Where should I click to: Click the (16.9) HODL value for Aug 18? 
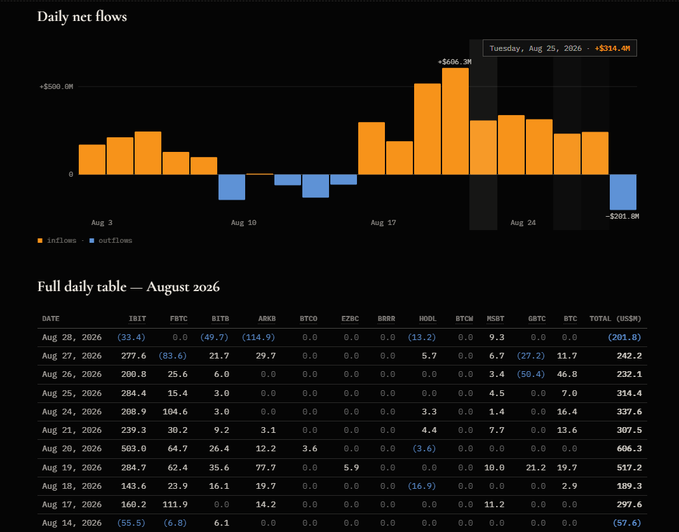click(x=422, y=486)
